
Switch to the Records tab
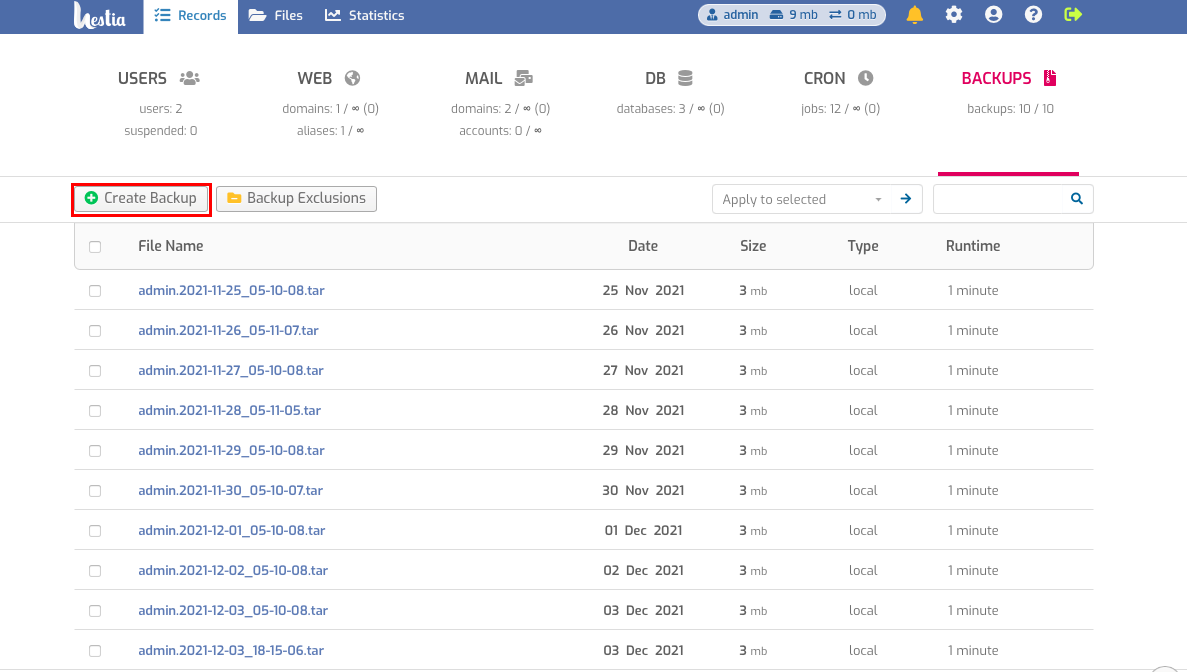coord(191,16)
